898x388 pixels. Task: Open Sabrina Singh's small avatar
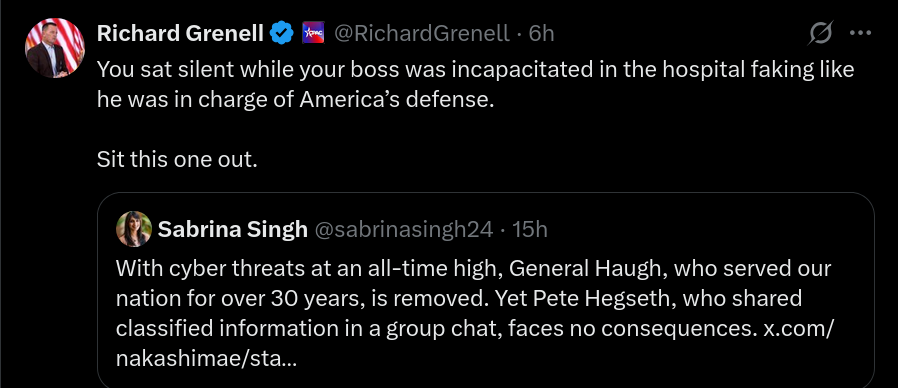point(134,229)
